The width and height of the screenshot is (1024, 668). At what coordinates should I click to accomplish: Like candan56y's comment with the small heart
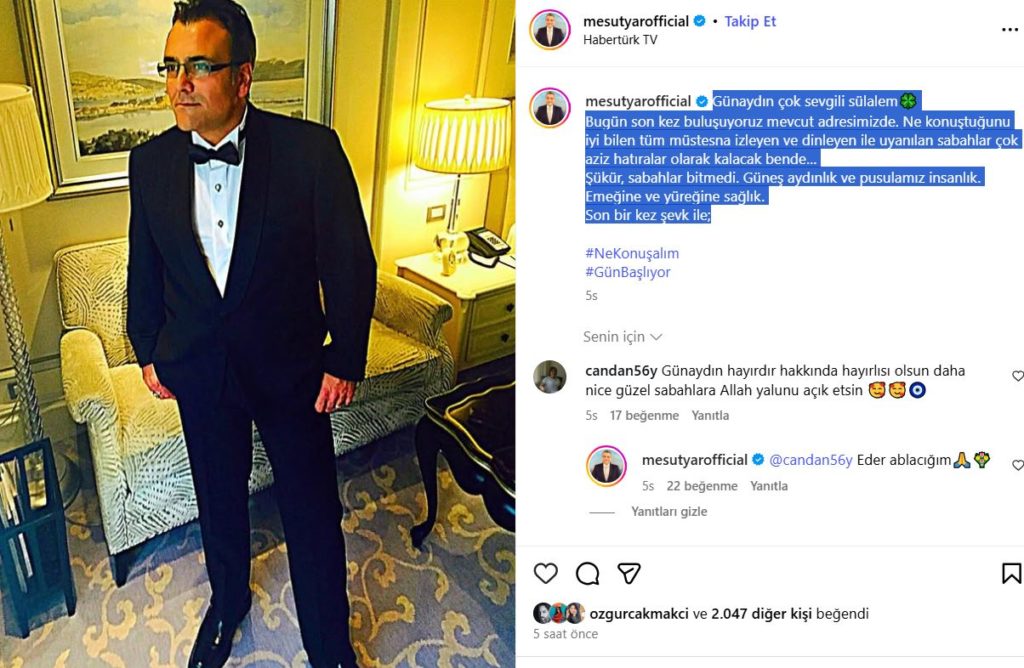coord(1017,377)
